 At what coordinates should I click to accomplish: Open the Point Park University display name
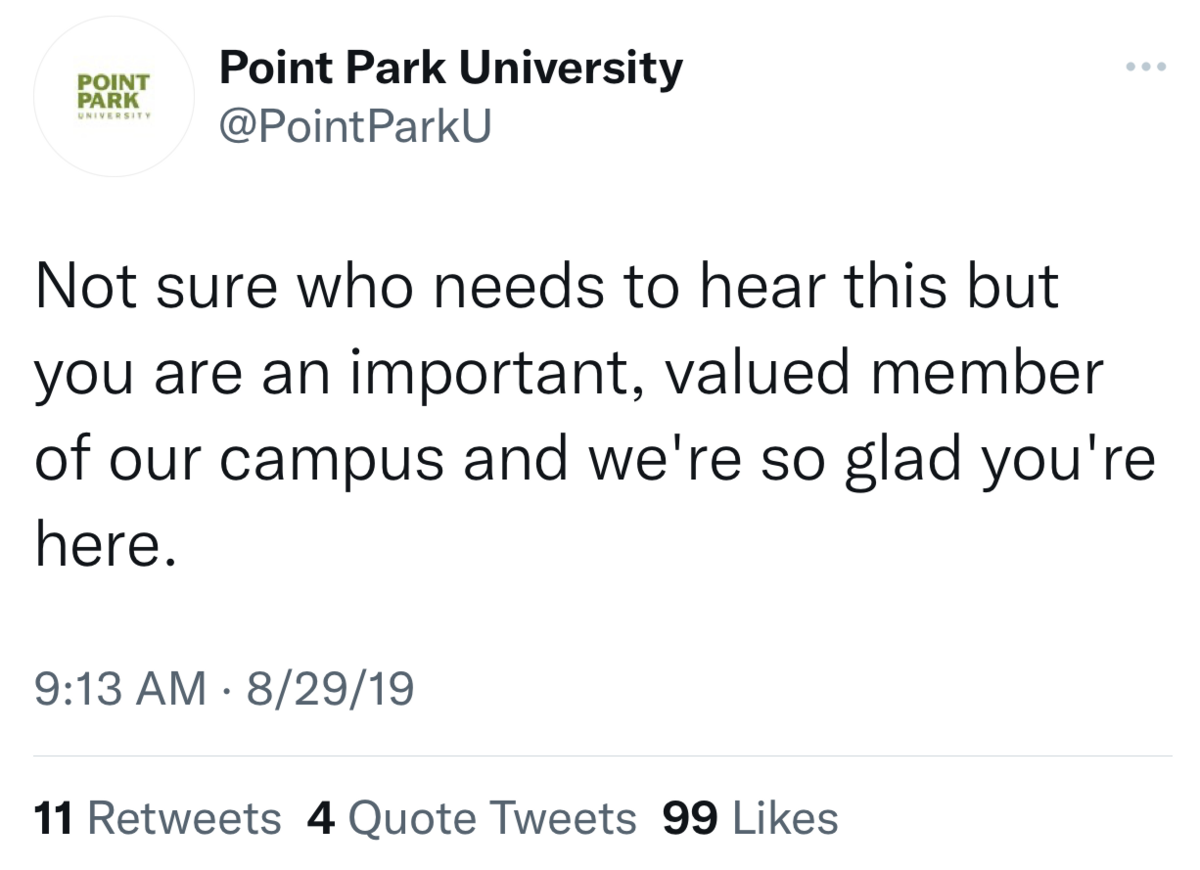(451, 69)
